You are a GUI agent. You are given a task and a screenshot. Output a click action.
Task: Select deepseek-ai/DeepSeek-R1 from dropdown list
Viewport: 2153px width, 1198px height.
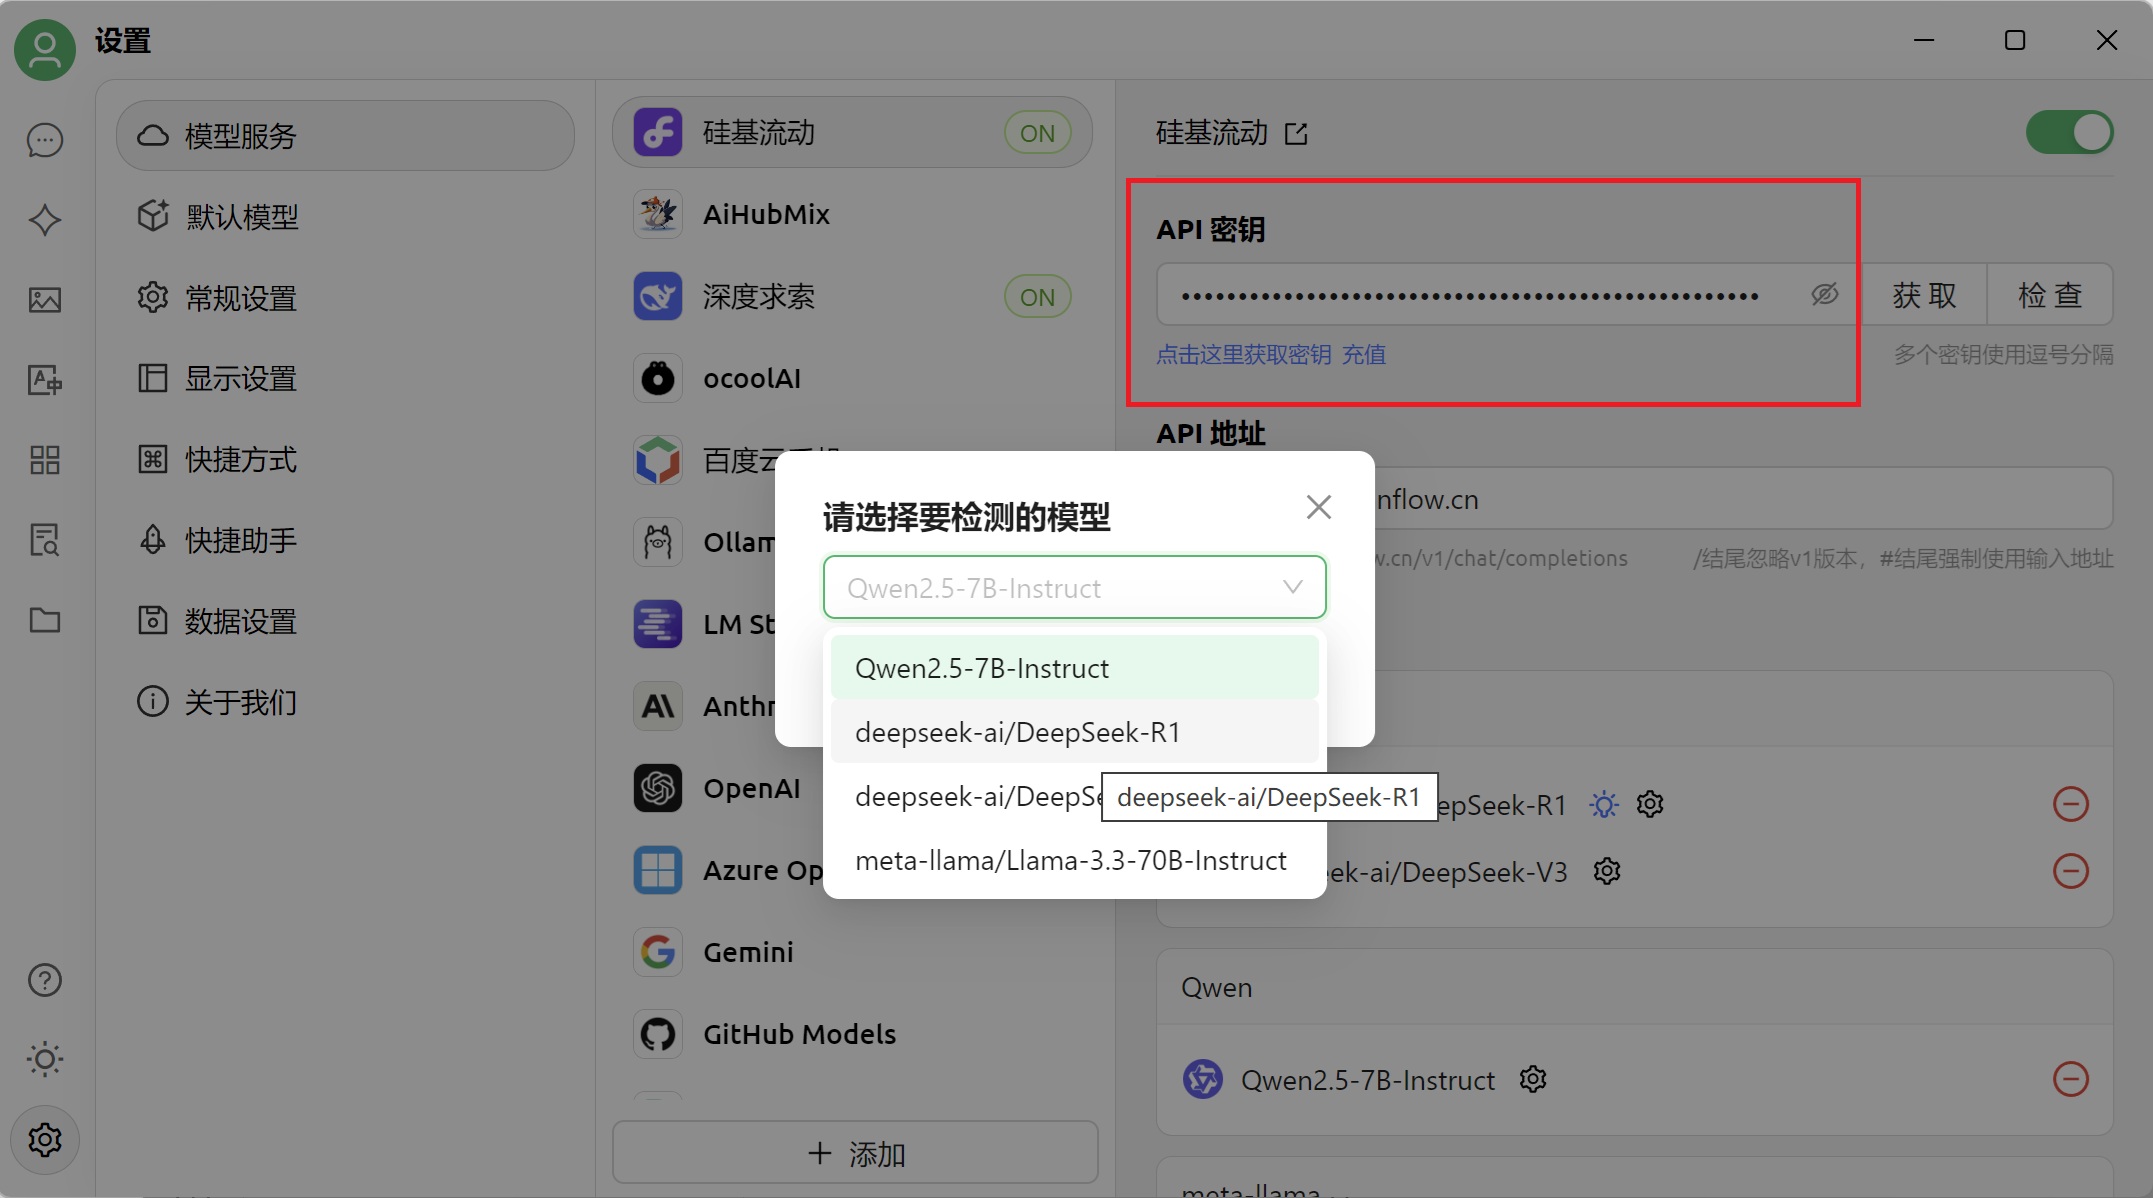point(1075,732)
